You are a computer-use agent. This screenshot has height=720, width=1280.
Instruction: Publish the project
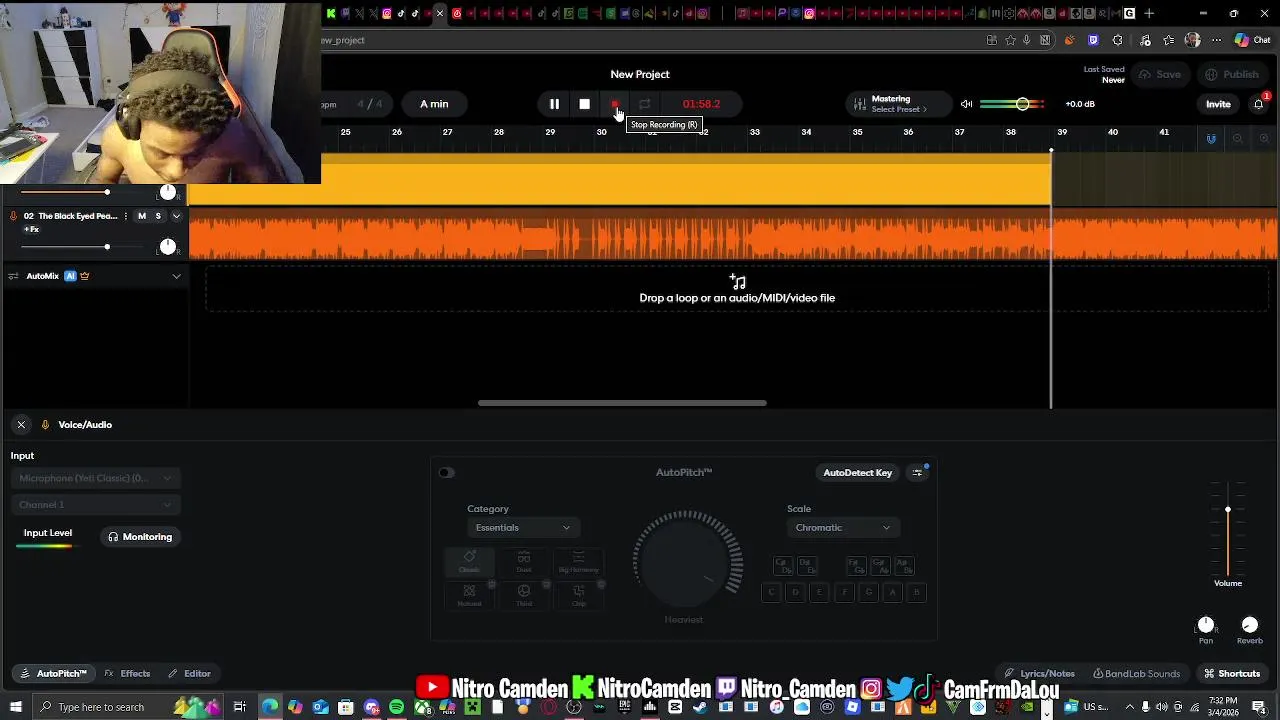(x=1232, y=74)
